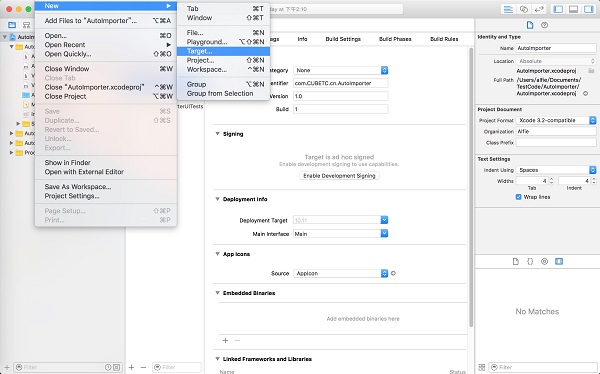Open the code snippet library icon
This screenshot has height=374, width=600.
tap(530, 261)
